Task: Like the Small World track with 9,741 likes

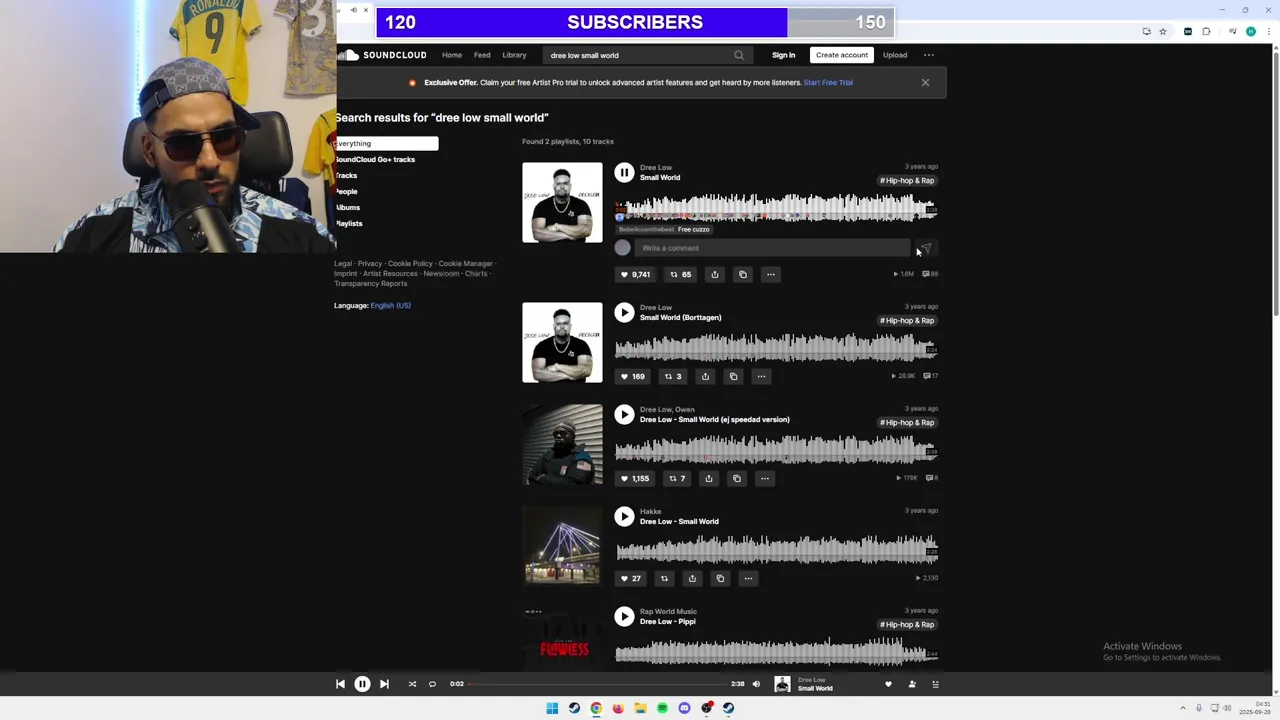Action: (x=635, y=274)
